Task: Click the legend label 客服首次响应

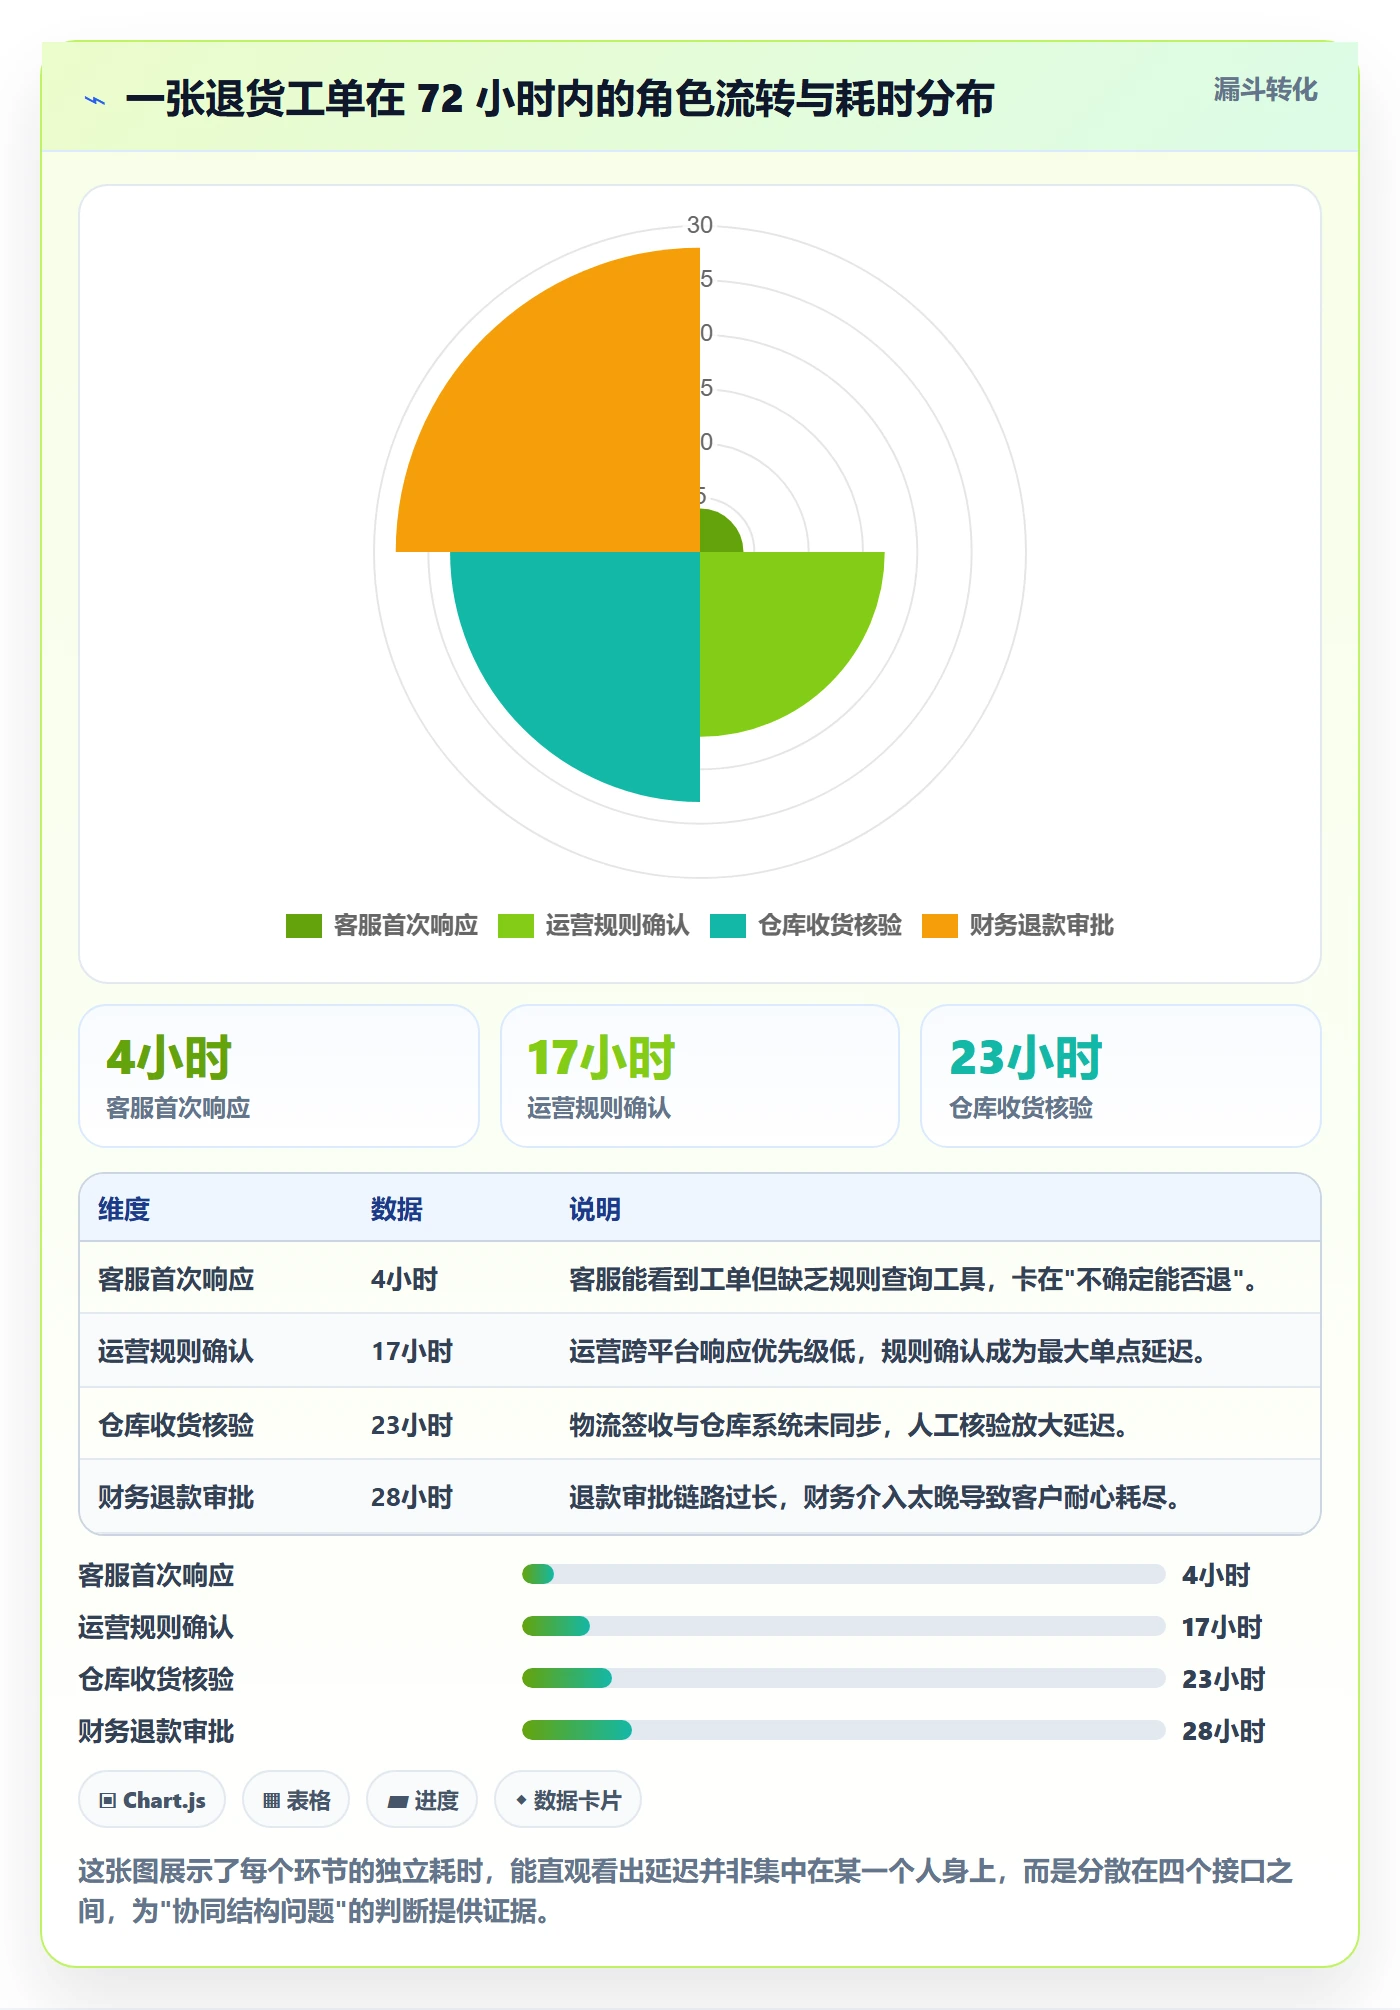Action: [406, 925]
